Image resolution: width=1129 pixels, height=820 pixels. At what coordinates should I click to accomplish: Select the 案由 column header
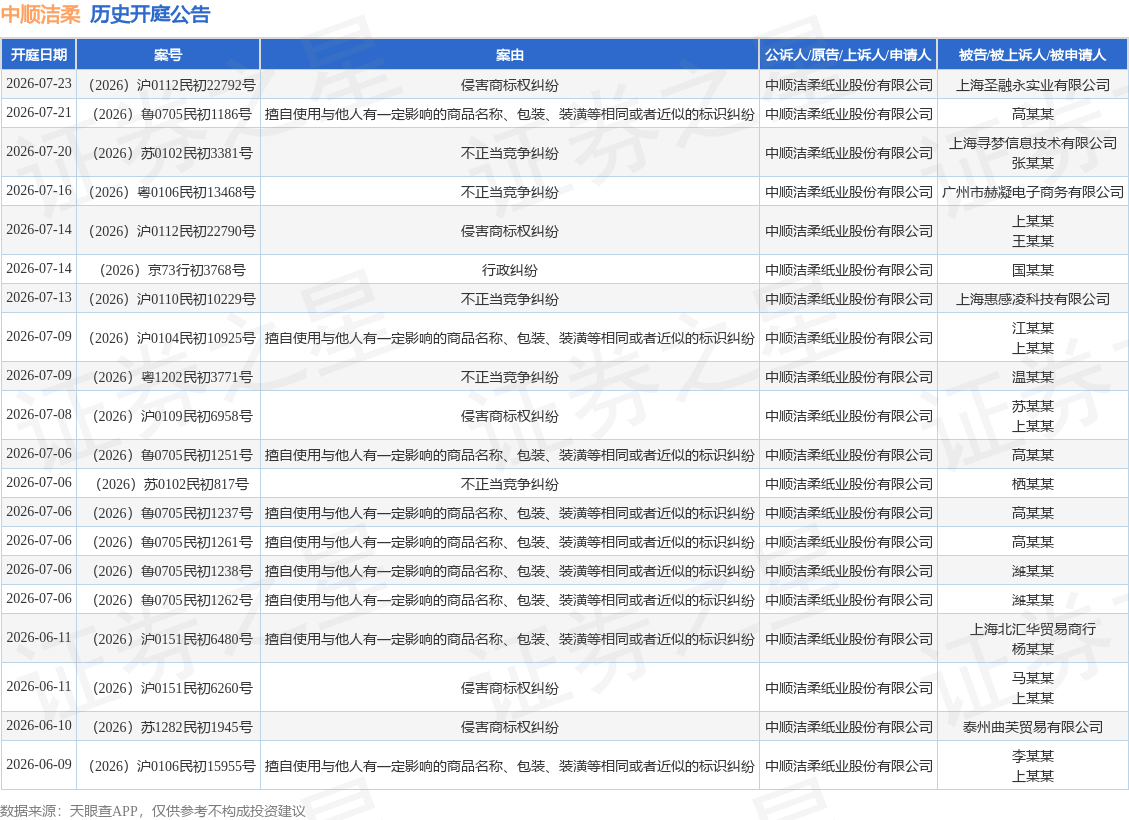point(510,55)
